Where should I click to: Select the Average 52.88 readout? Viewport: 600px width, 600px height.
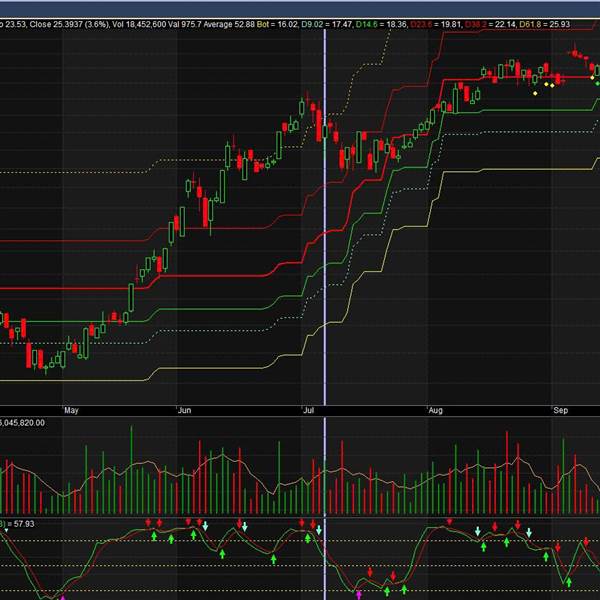click(x=229, y=24)
